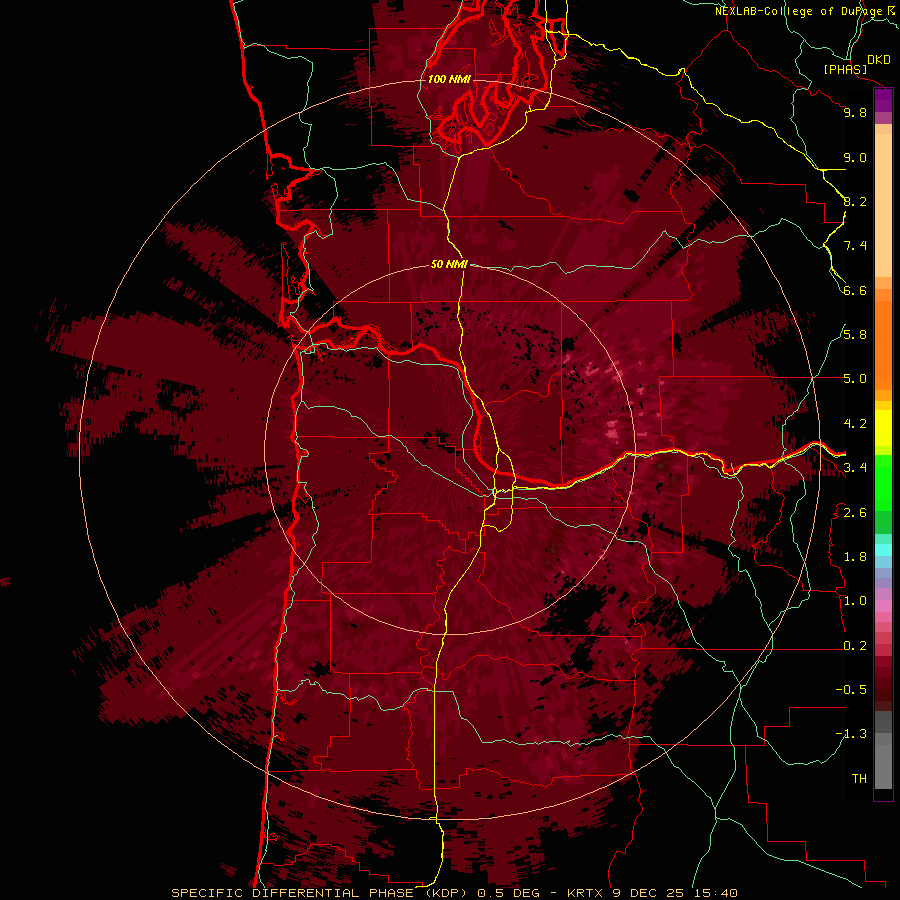Click the 5.0 scale value
Image resolution: width=900 pixels, height=900 pixels.
855,379
